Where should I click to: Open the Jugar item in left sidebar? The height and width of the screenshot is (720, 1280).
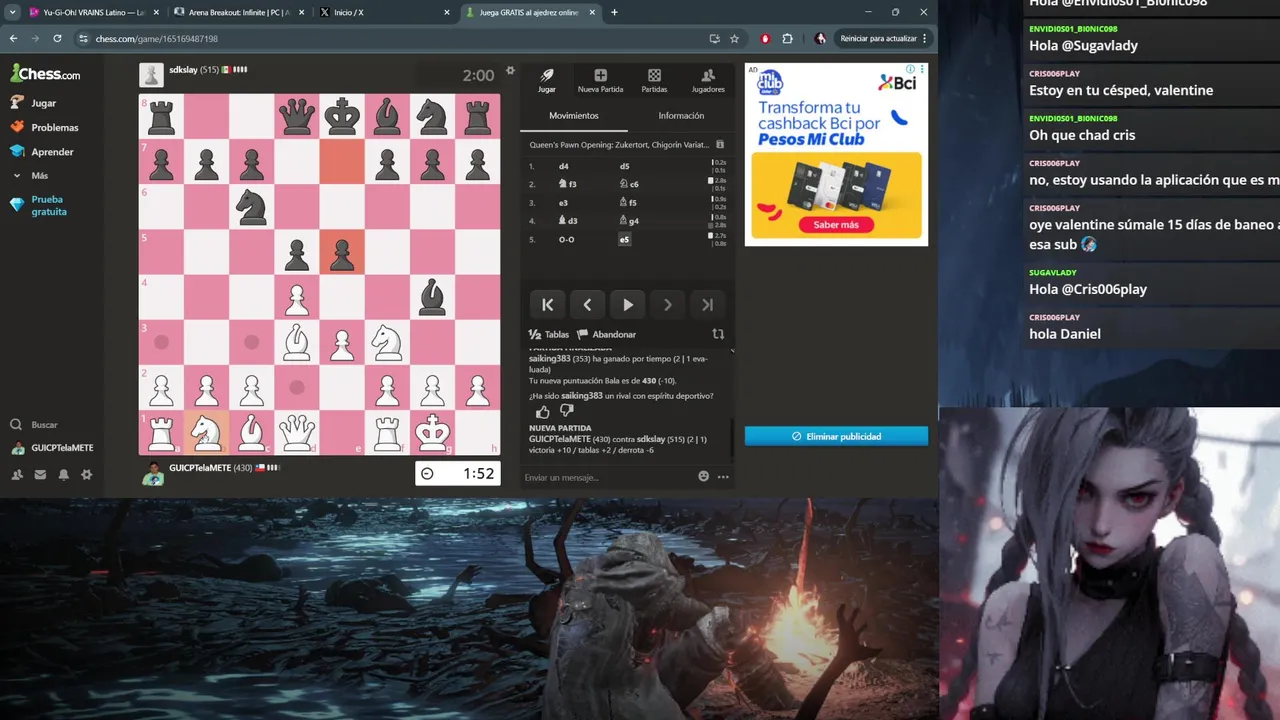[33, 103]
